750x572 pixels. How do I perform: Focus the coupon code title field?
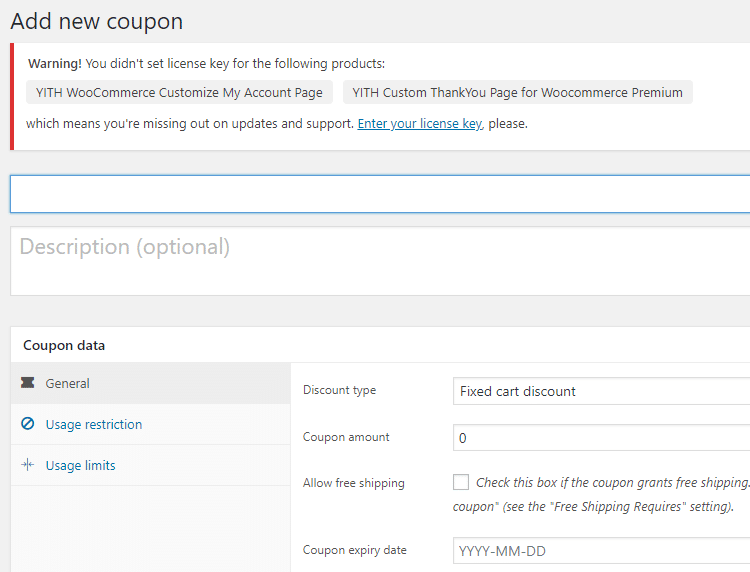[380, 194]
